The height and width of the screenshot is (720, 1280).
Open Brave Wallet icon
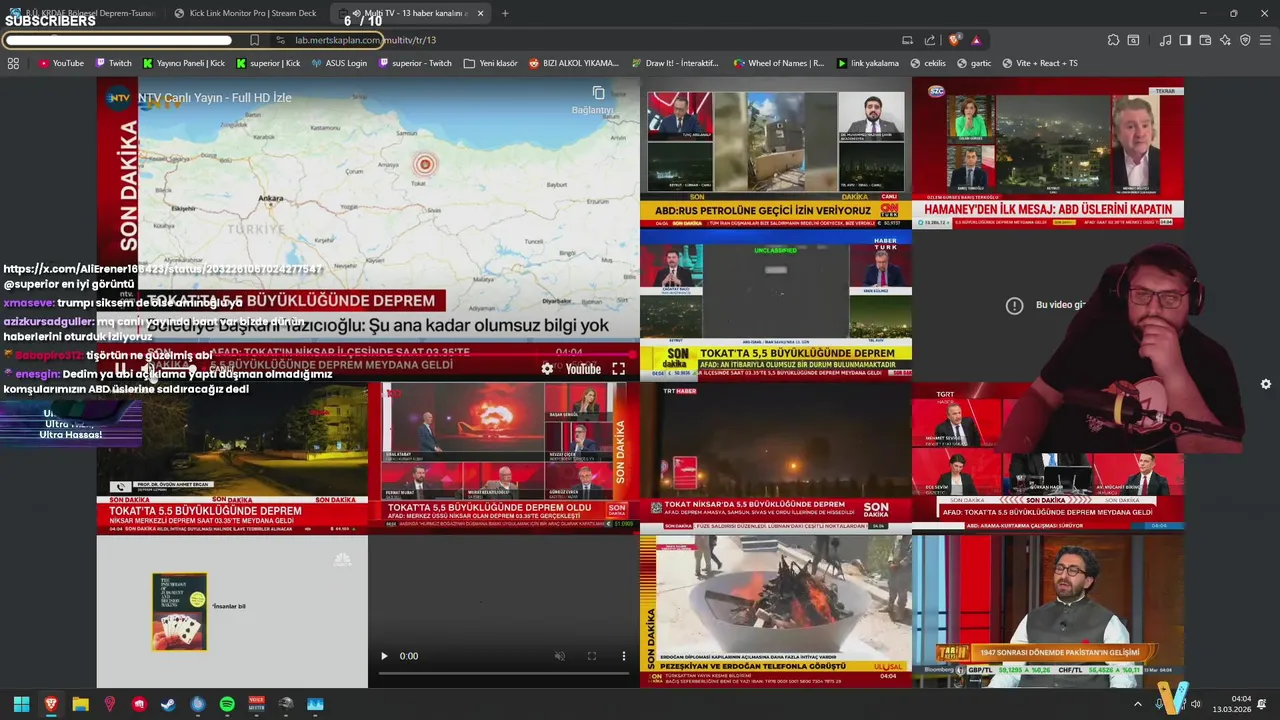pyautogui.click(x=1205, y=40)
